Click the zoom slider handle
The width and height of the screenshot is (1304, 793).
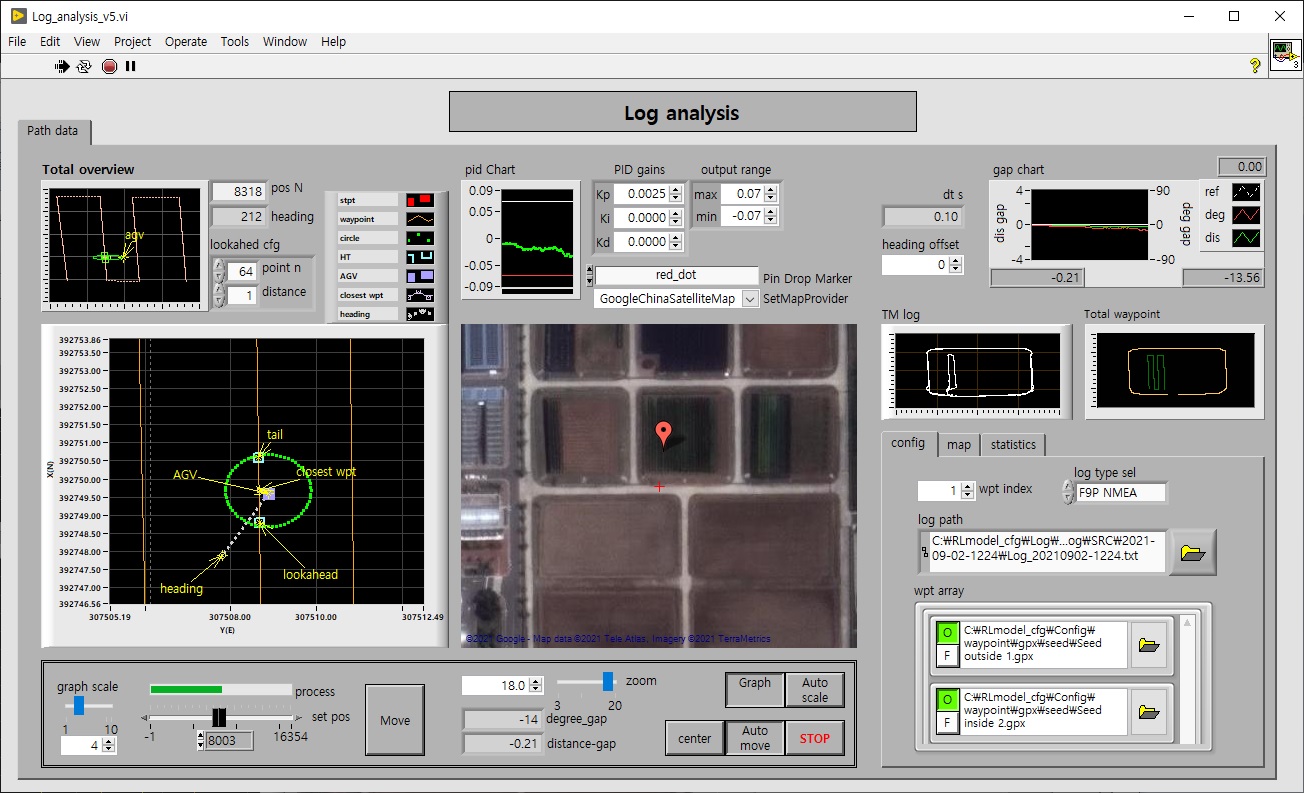tap(608, 681)
